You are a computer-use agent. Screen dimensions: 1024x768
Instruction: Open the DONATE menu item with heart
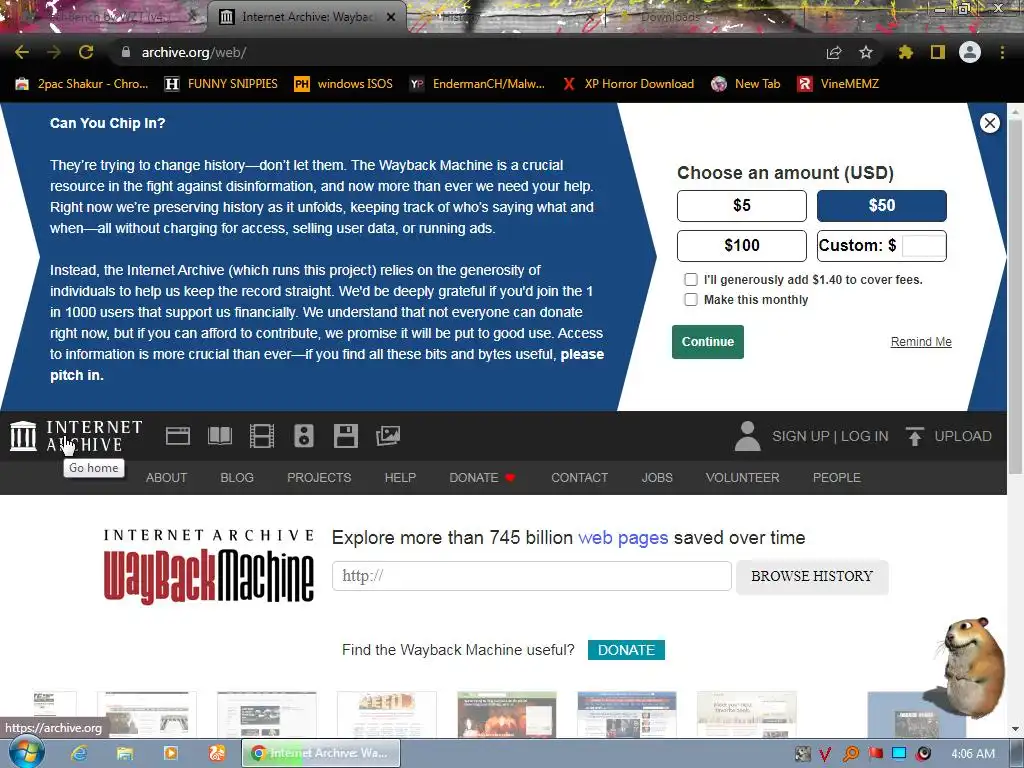[482, 477]
